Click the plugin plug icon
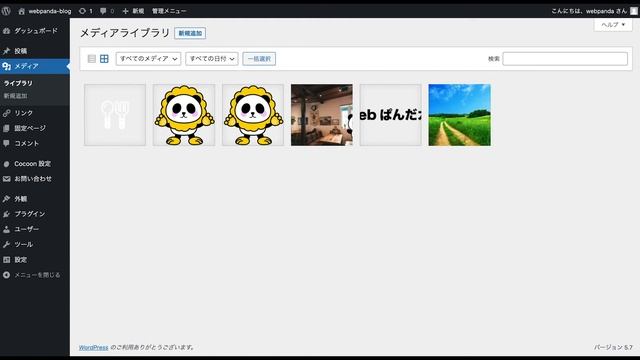Image resolution: width=640 pixels, height=360 pixels. (7, 214)
